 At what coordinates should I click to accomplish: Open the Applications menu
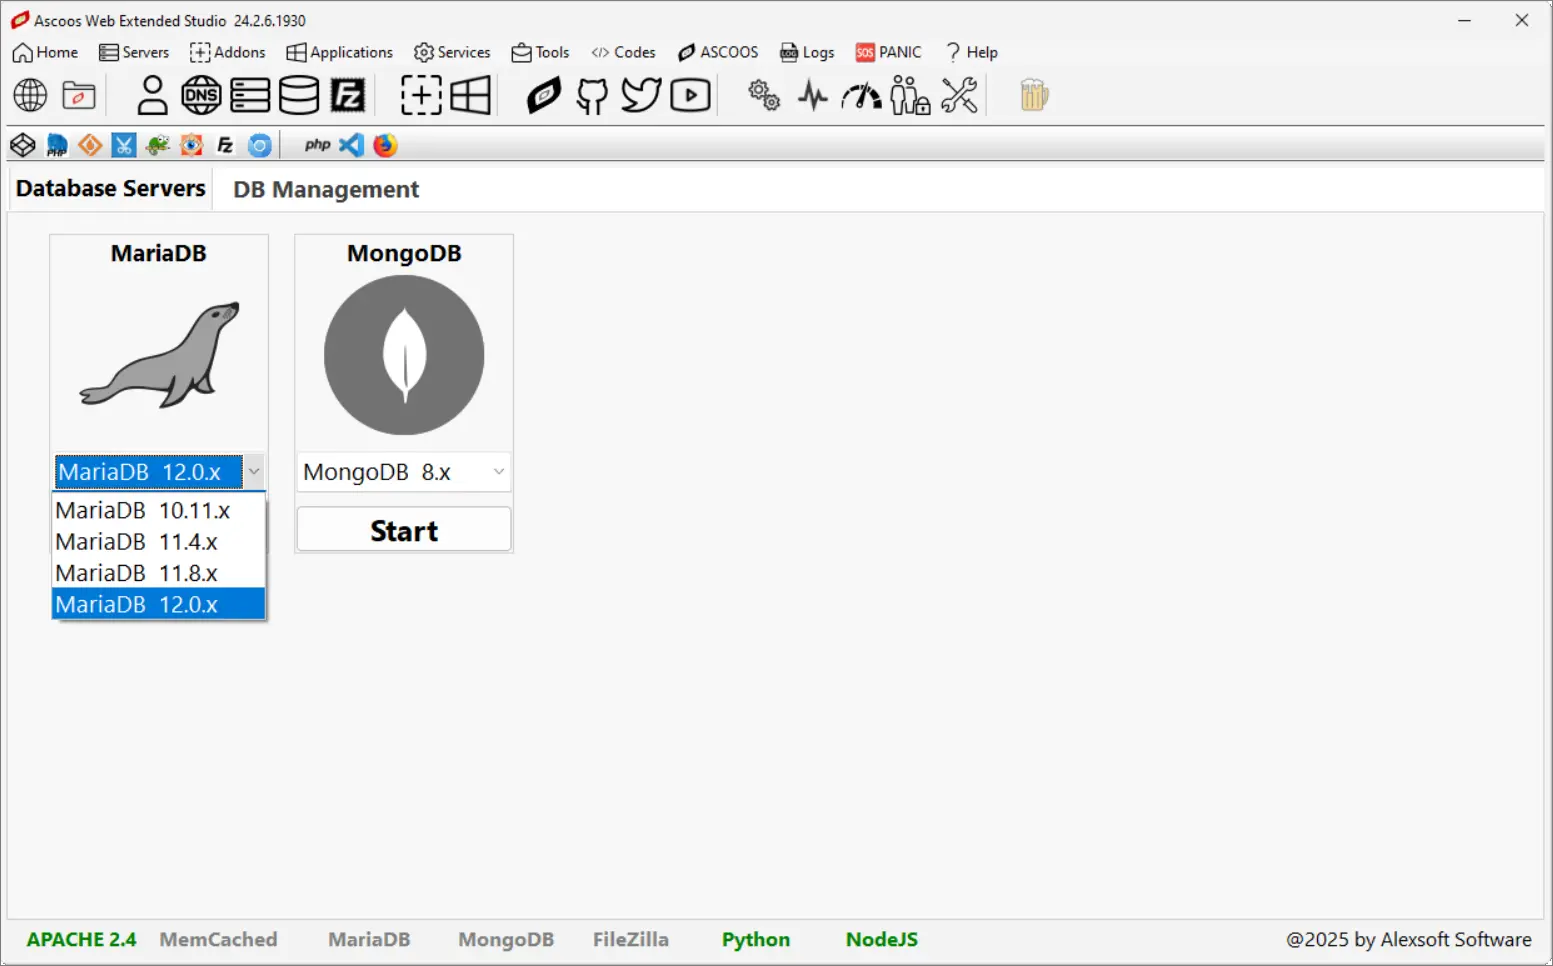pos(340,52)
